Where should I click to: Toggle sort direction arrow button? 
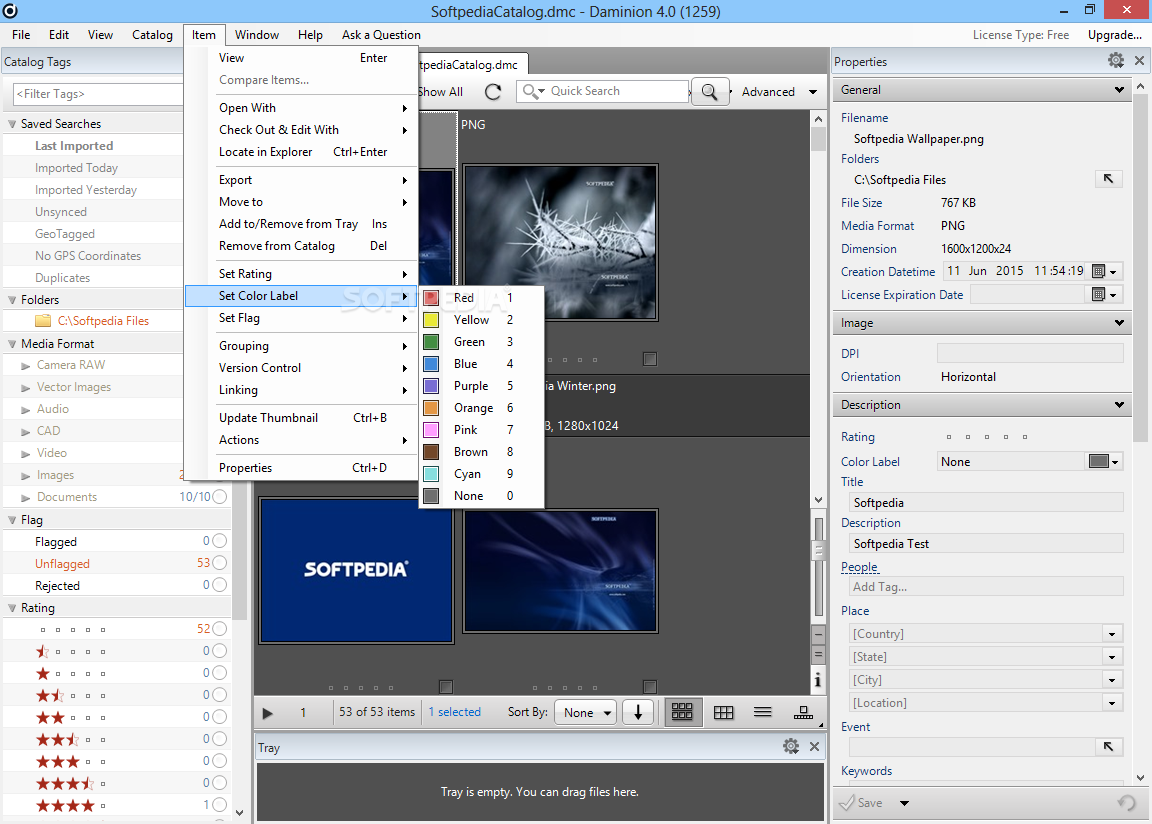[638, 712]
